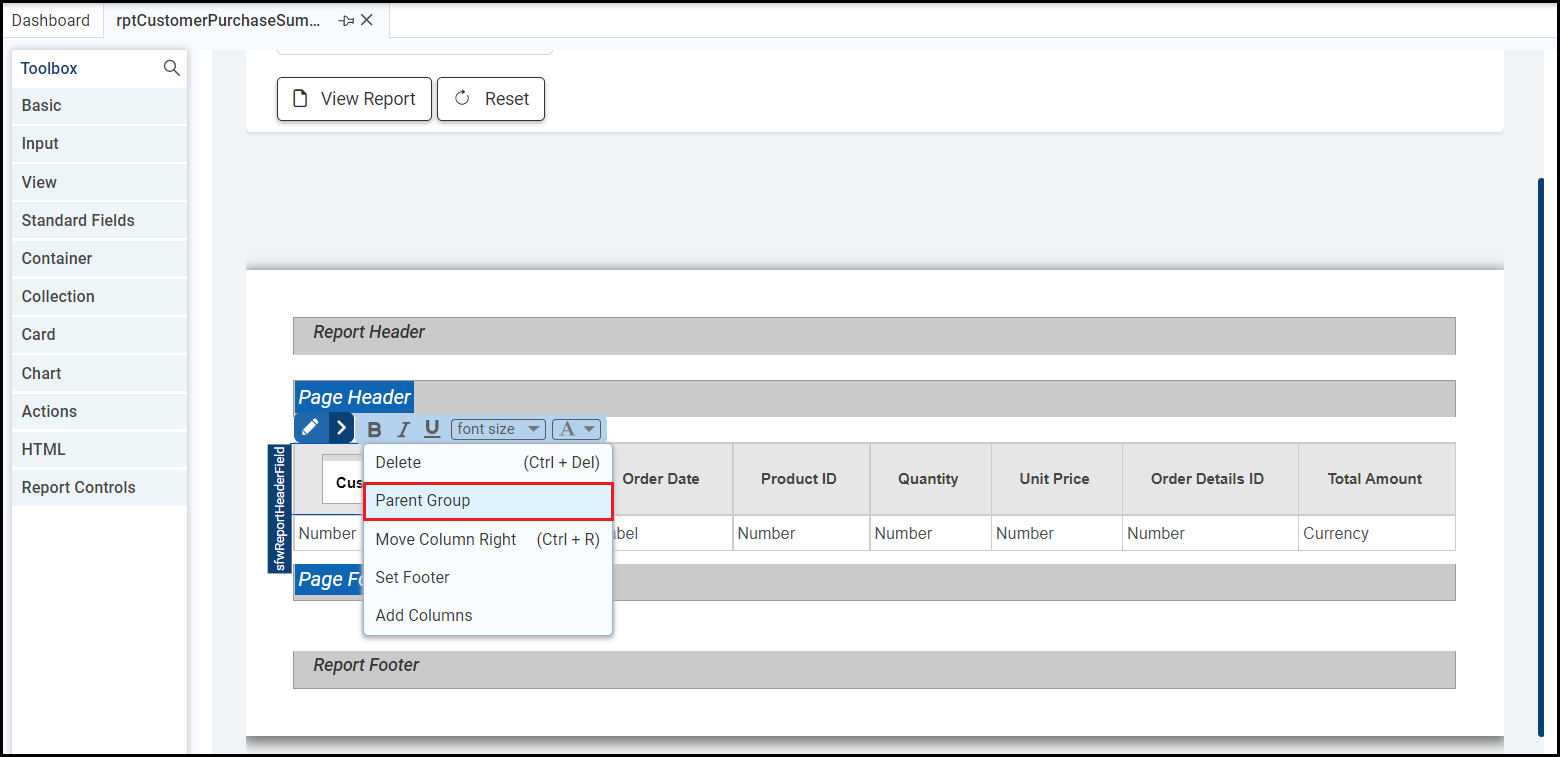Click the Number cell under Product ID
The height and width of the screenshot is (757, 1560).
(801, 533)
